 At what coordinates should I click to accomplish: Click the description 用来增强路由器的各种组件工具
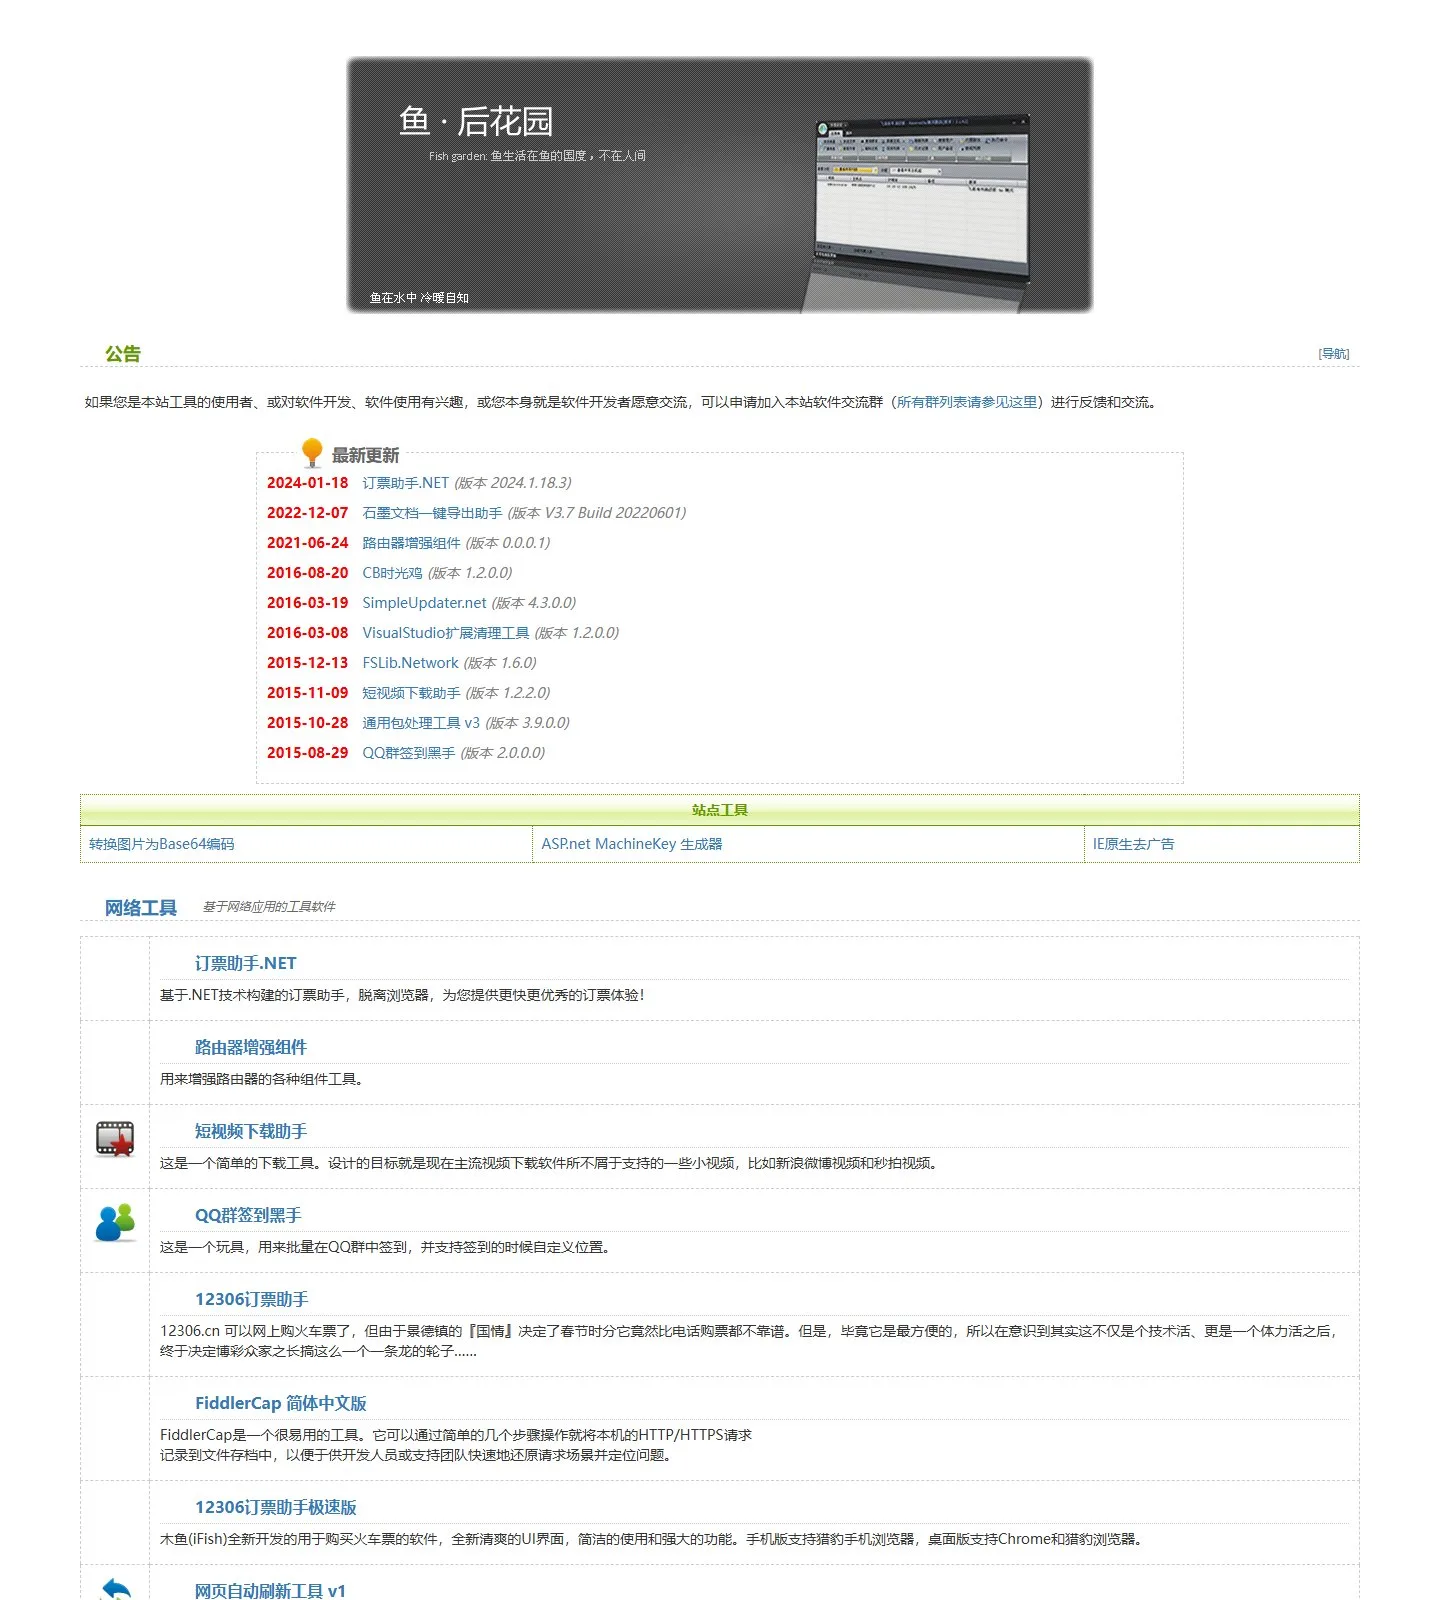click(x=265, y=1079)
